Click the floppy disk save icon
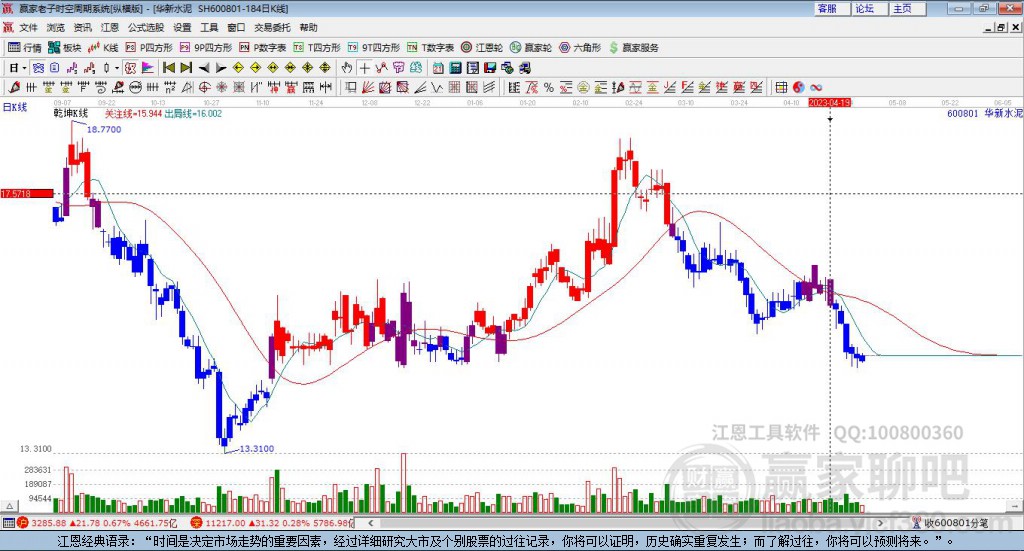This screenshot has width=1024, height=551. (x=490, y=68)
